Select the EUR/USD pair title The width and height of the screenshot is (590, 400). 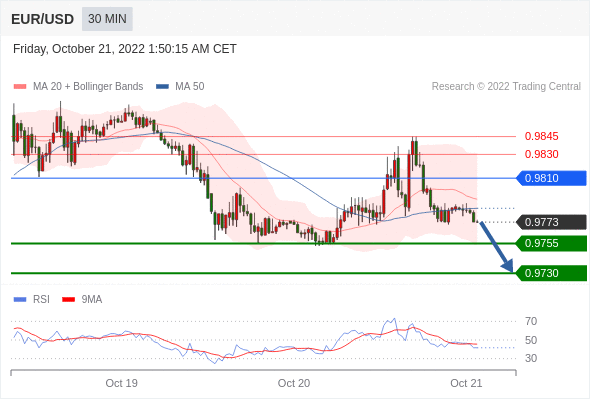click(x=43, y=19)
